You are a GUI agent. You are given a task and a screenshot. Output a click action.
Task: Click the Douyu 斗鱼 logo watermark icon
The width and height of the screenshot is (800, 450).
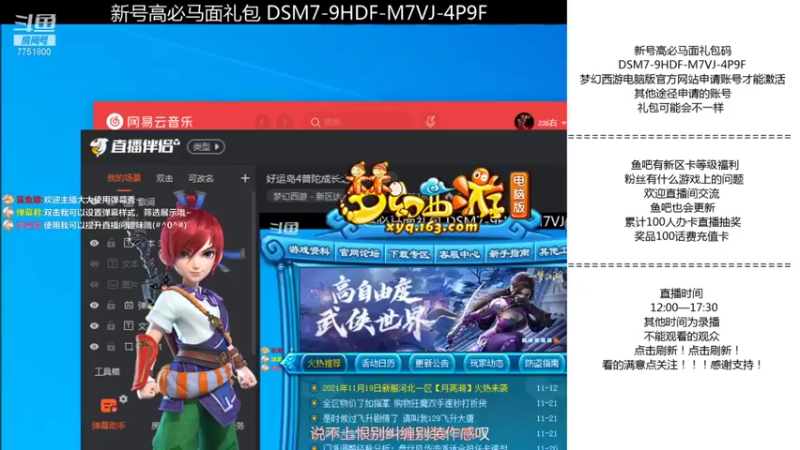[x=34, y=24]
